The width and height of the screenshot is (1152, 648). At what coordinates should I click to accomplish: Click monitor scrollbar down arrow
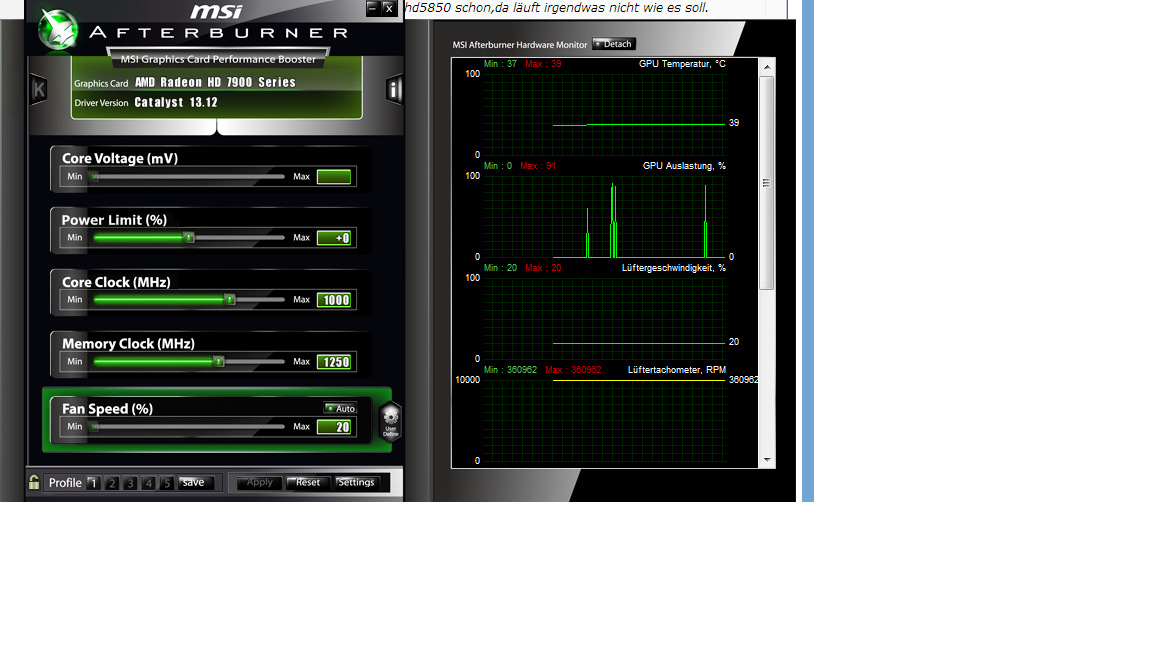[767, 460]
